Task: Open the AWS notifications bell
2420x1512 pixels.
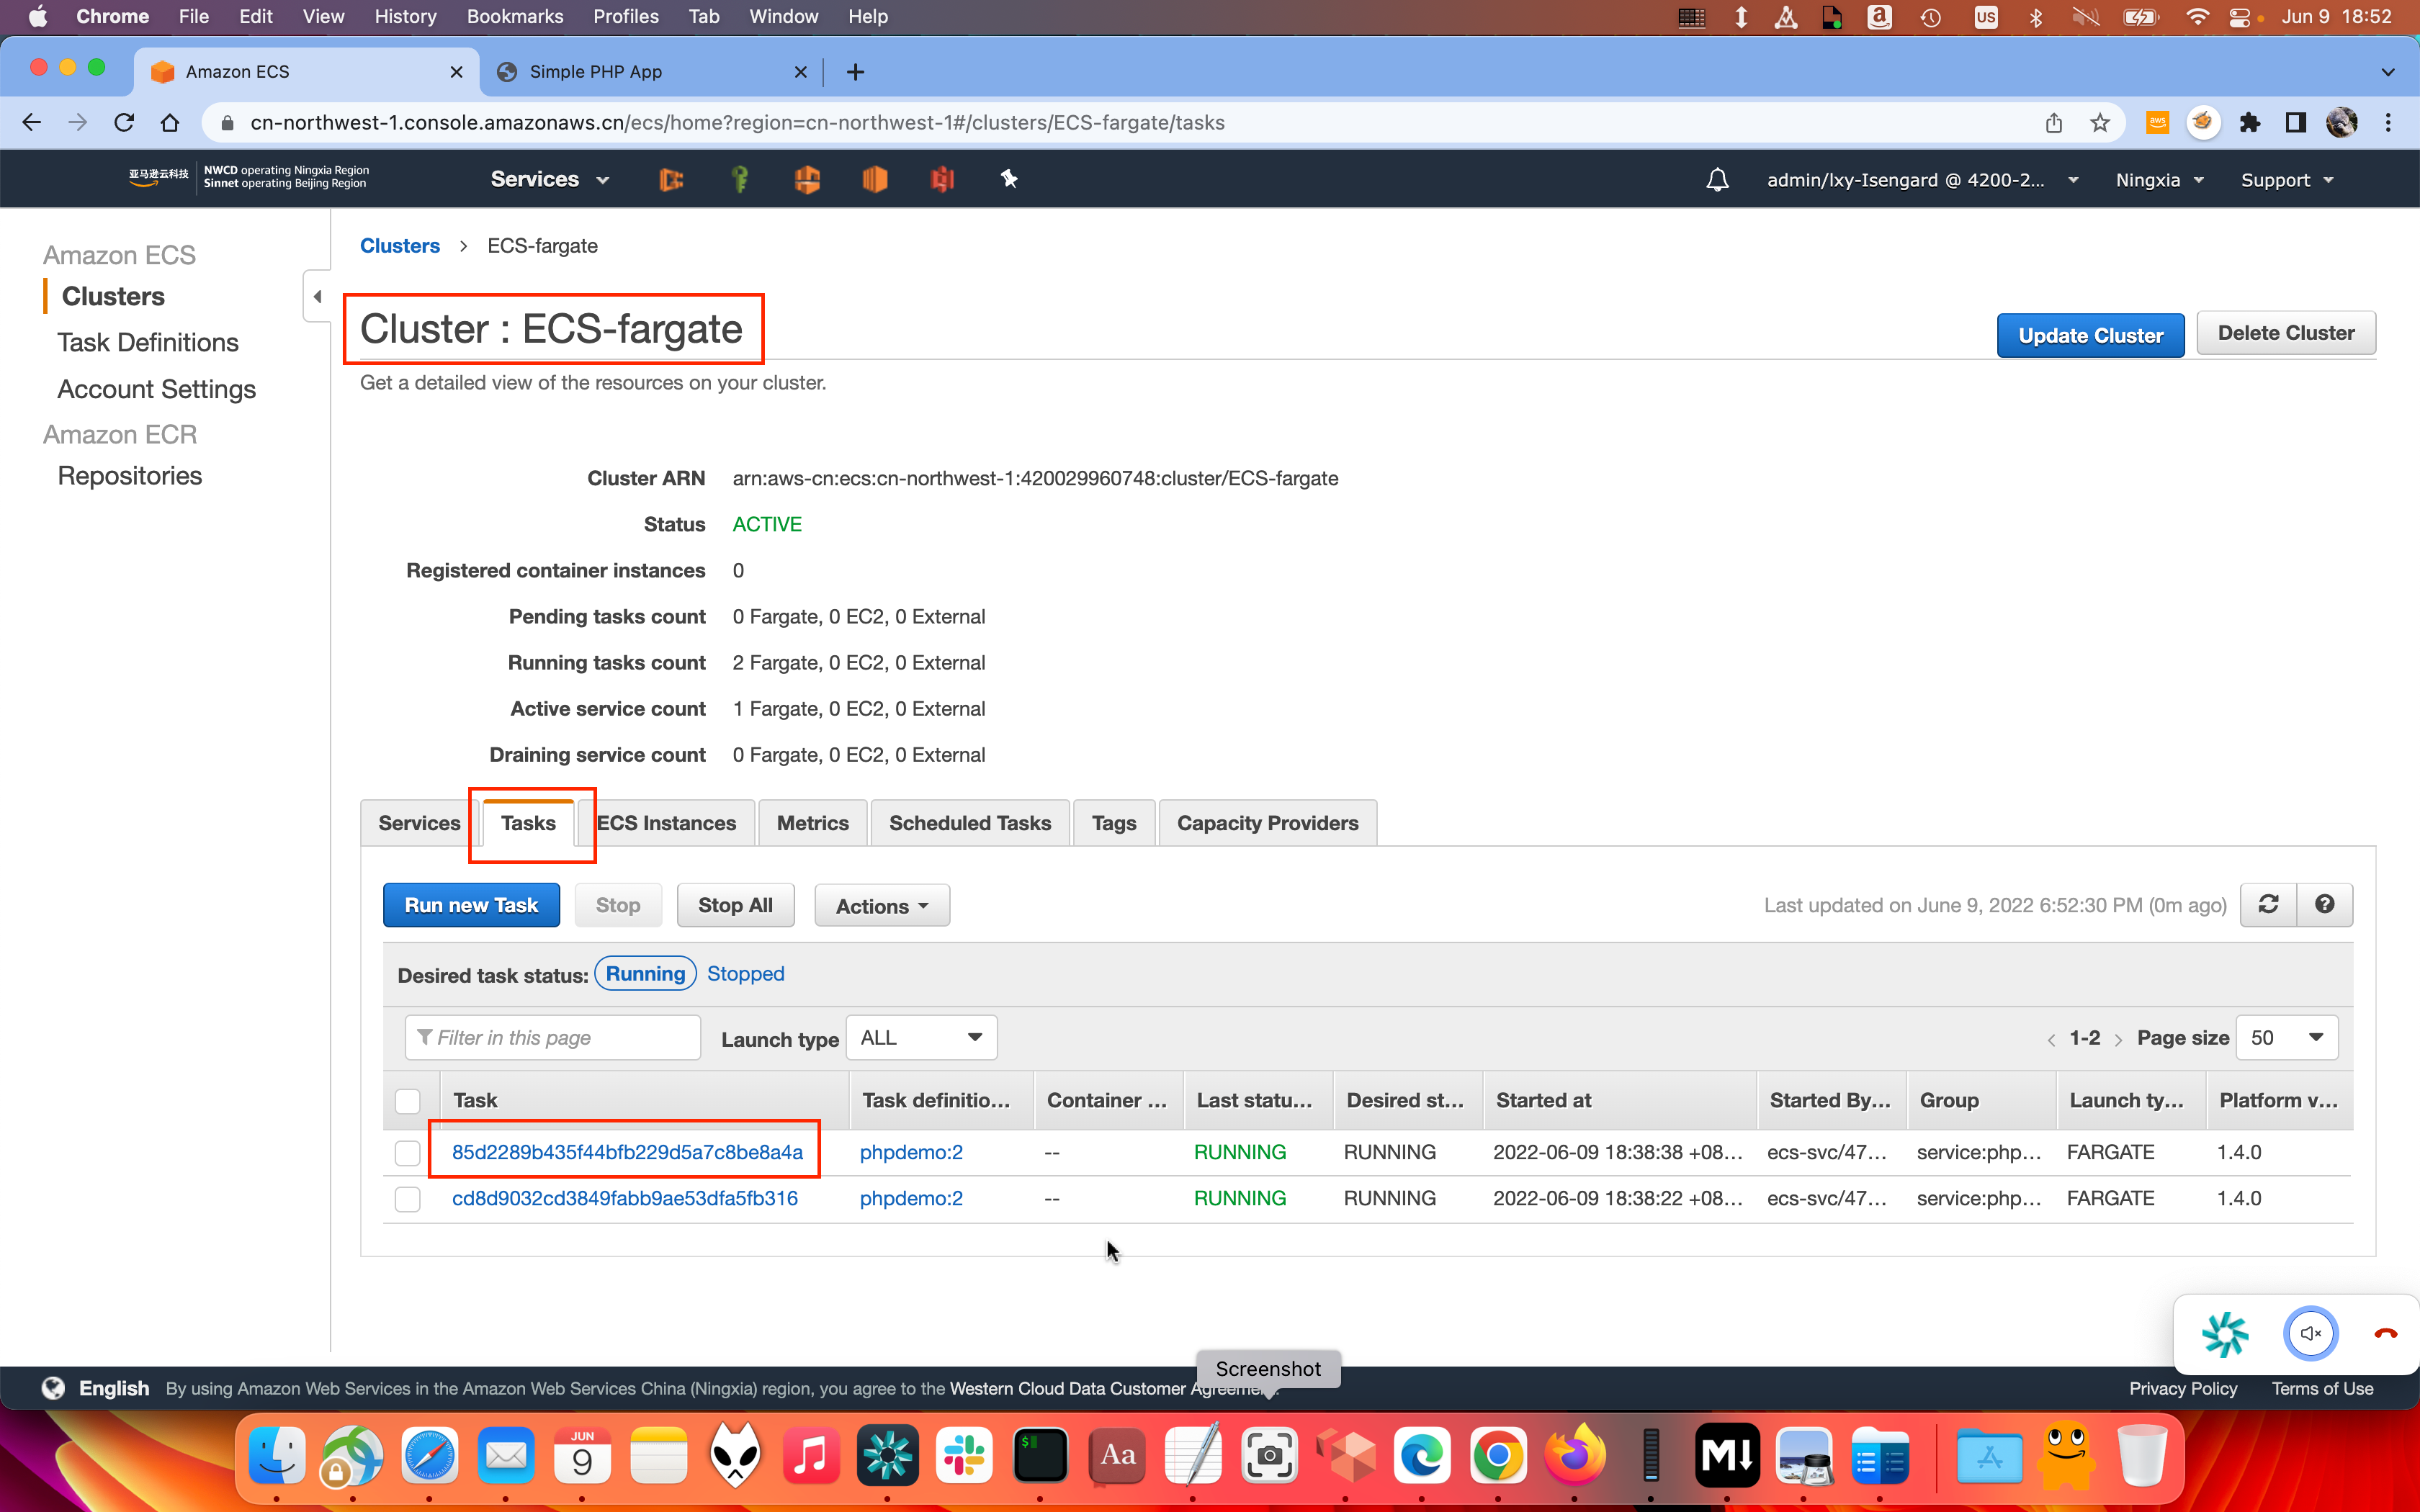Action: click(1717, 180)
